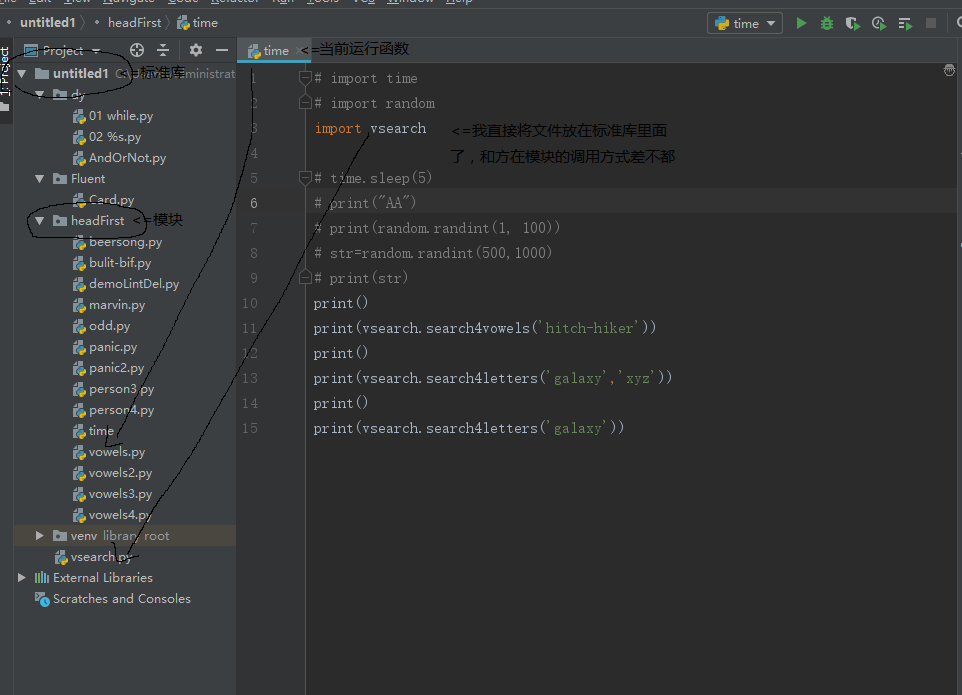
Task: Hide the project panel with minus icon
Action: click(222, 50)
